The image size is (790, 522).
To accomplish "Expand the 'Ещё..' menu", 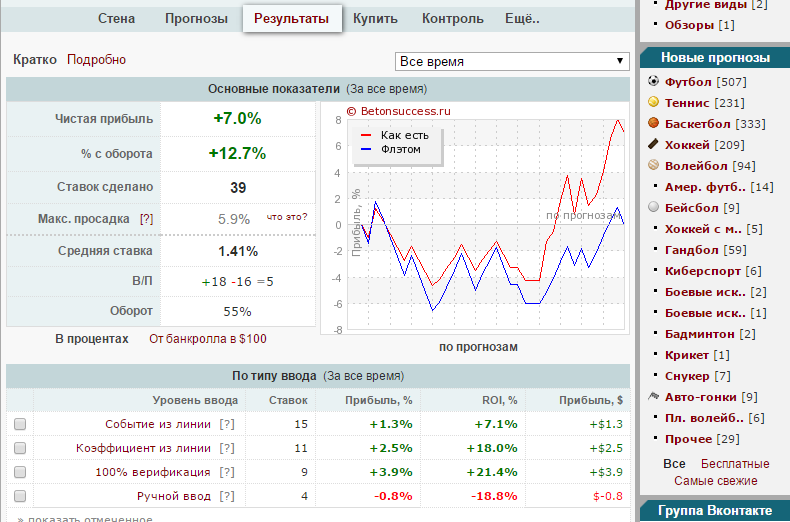I will [x=522, y=19].
